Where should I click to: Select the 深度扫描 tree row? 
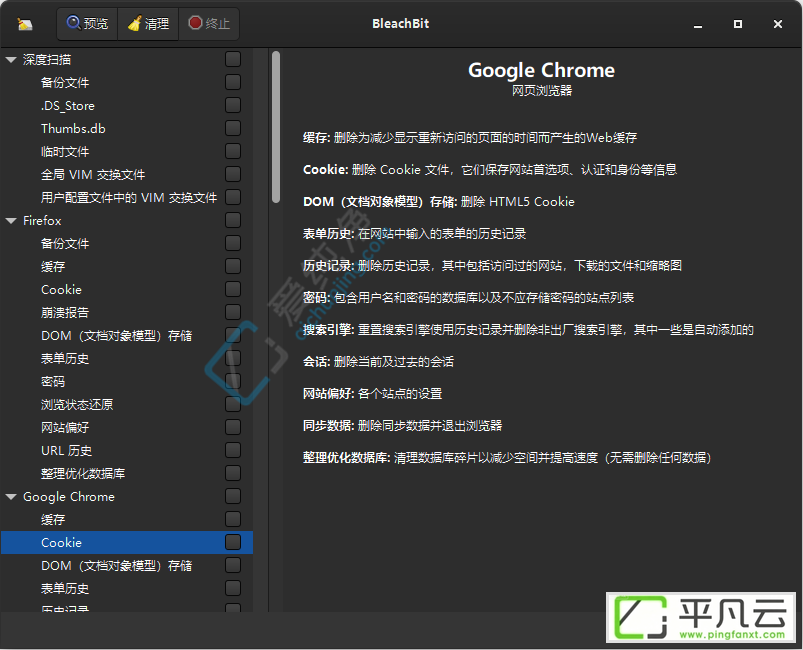[x=126, y=59]
